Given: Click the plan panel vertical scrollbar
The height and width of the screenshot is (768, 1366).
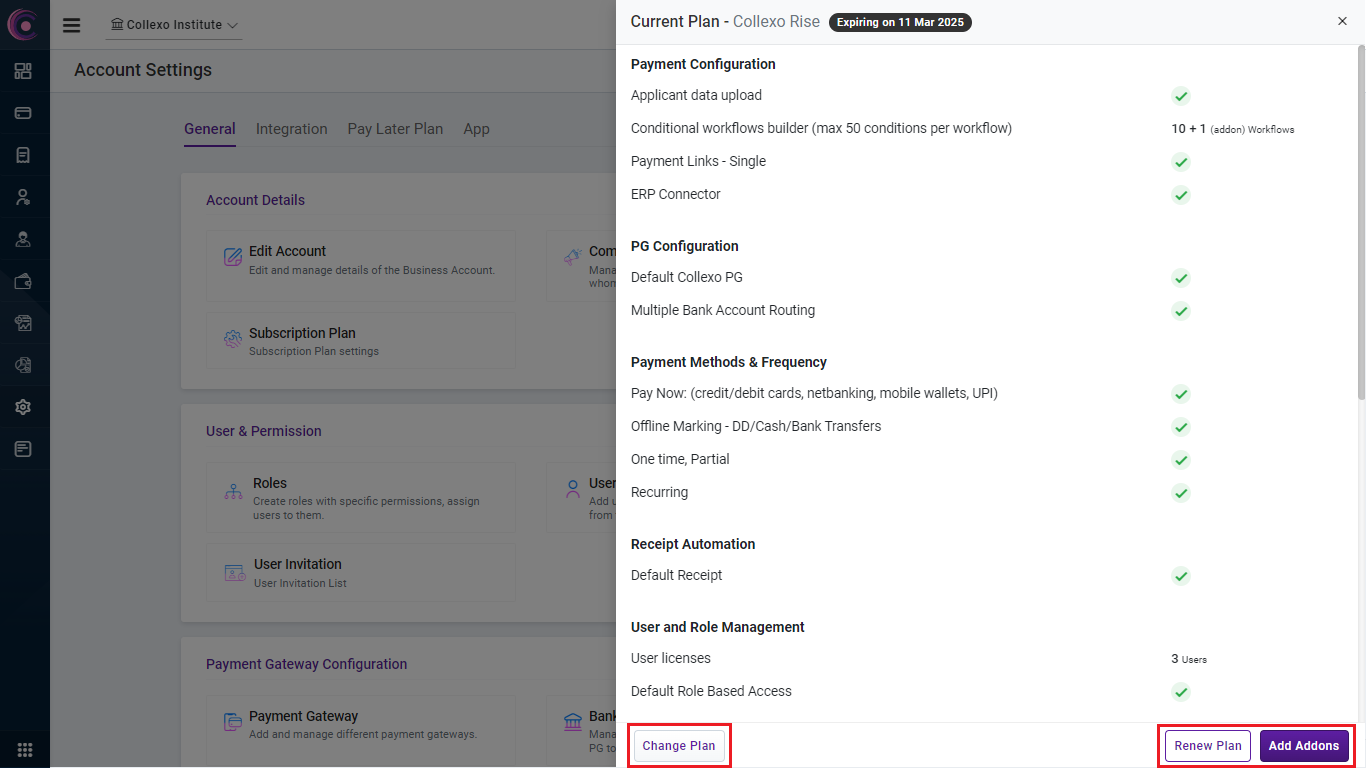Looking at the screenshot, I should 1360,220.
